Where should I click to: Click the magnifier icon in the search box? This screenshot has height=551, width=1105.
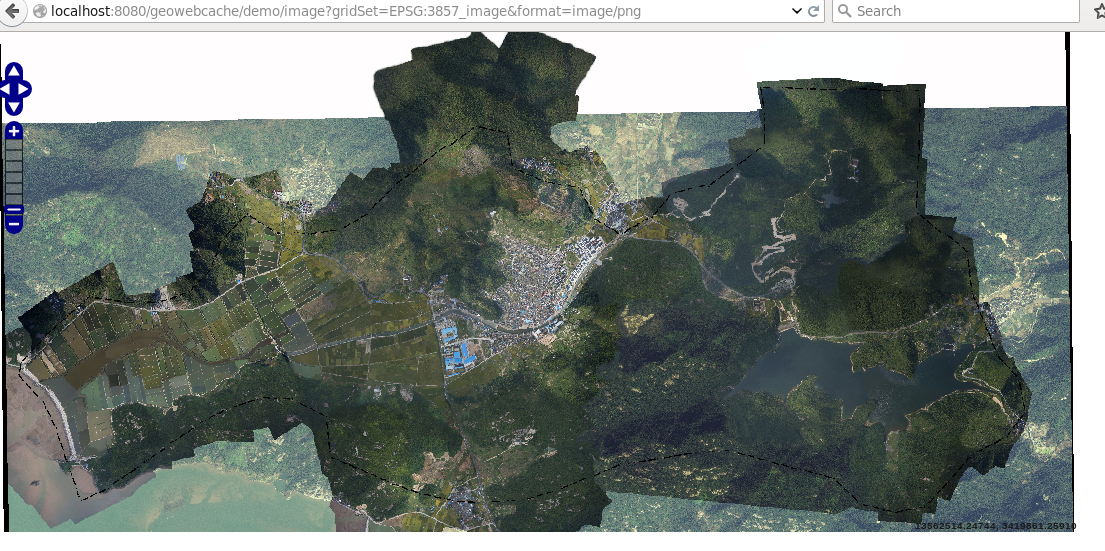844,11
